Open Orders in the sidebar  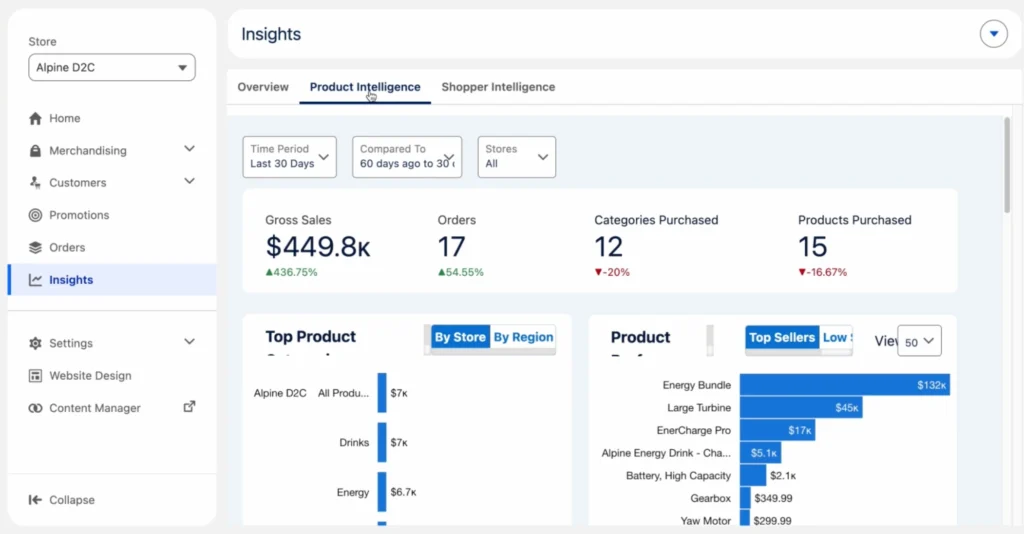click(67, 247)
